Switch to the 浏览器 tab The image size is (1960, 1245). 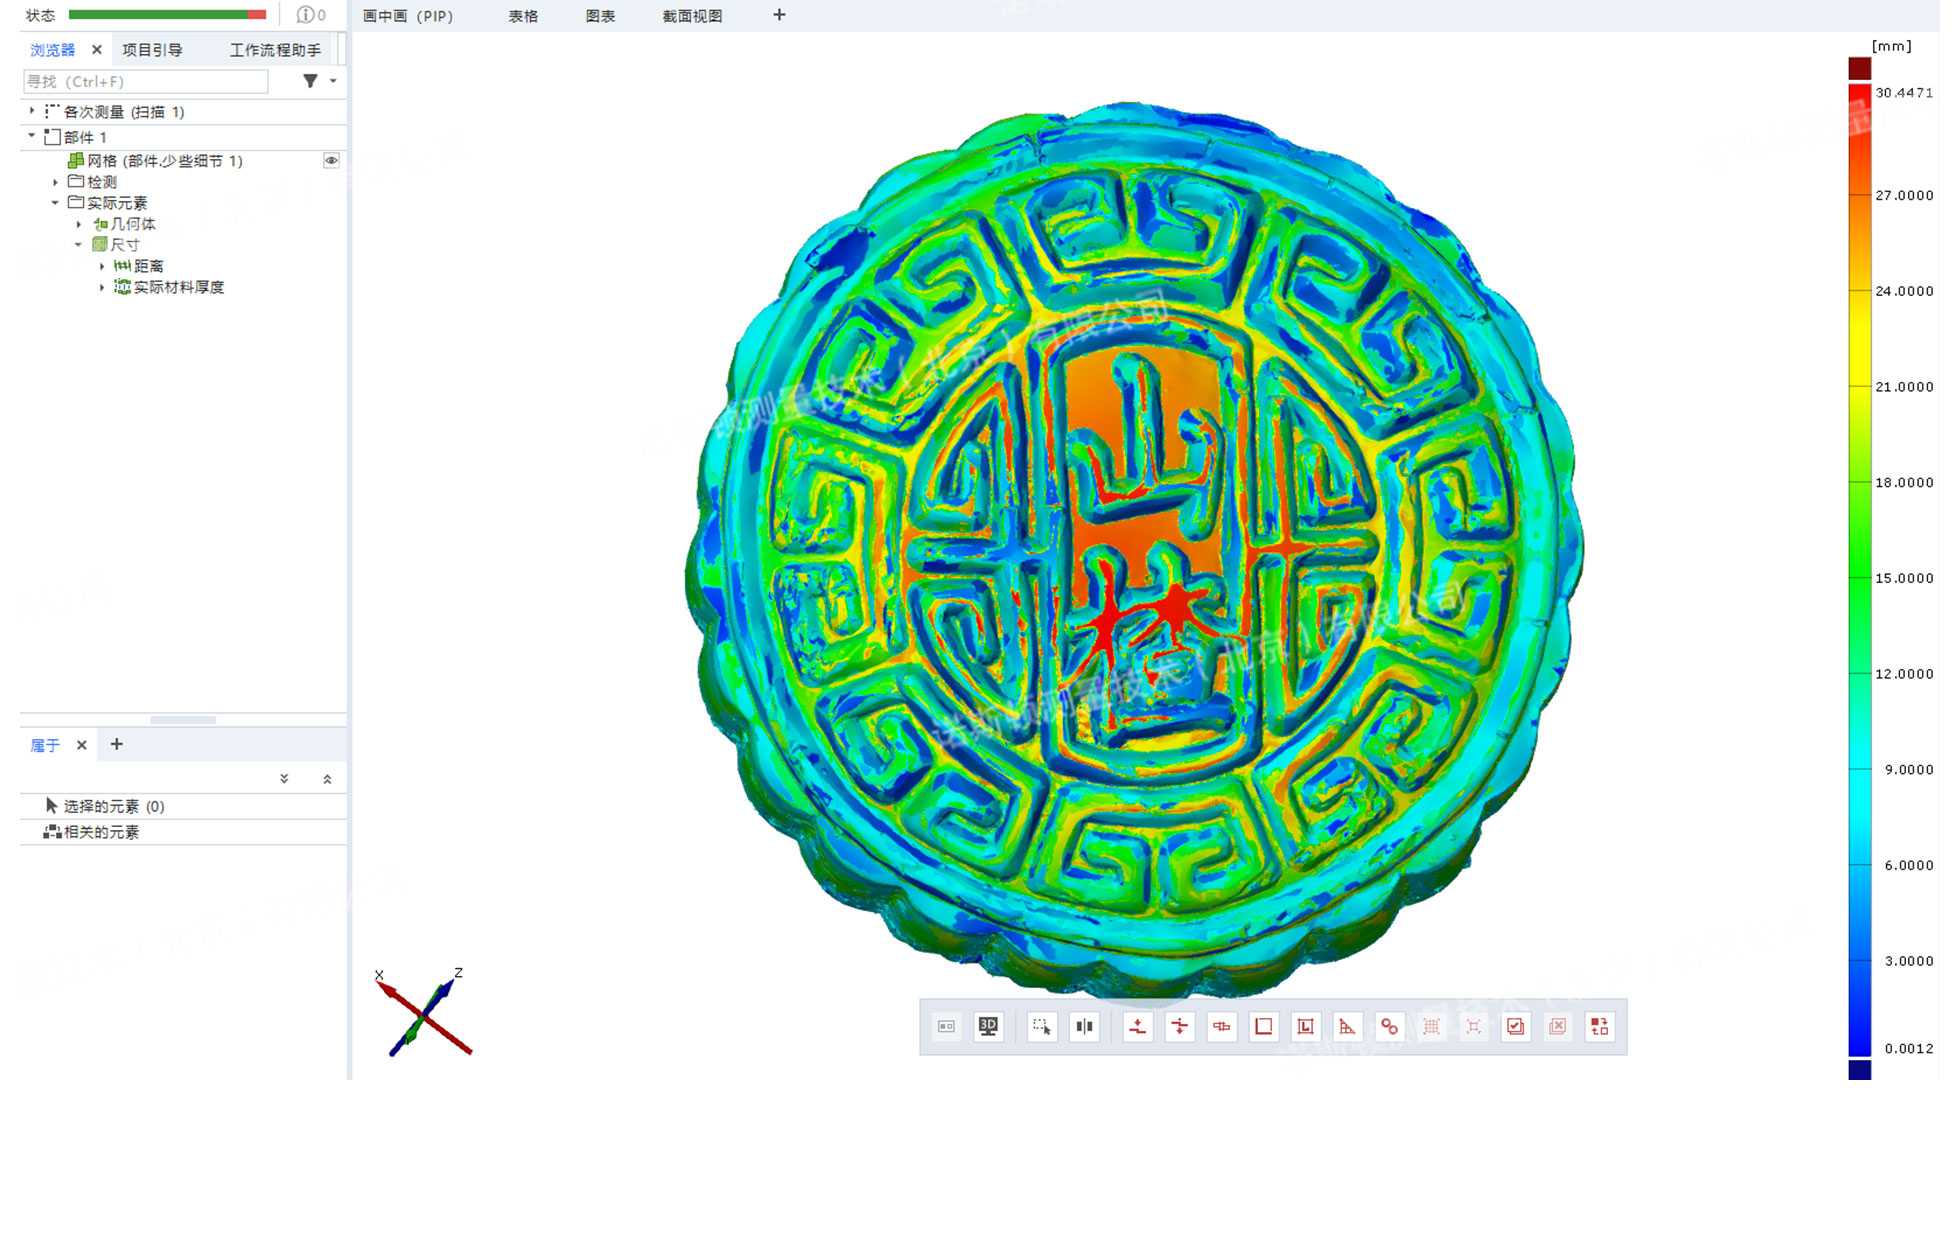[x=52, y=49]
